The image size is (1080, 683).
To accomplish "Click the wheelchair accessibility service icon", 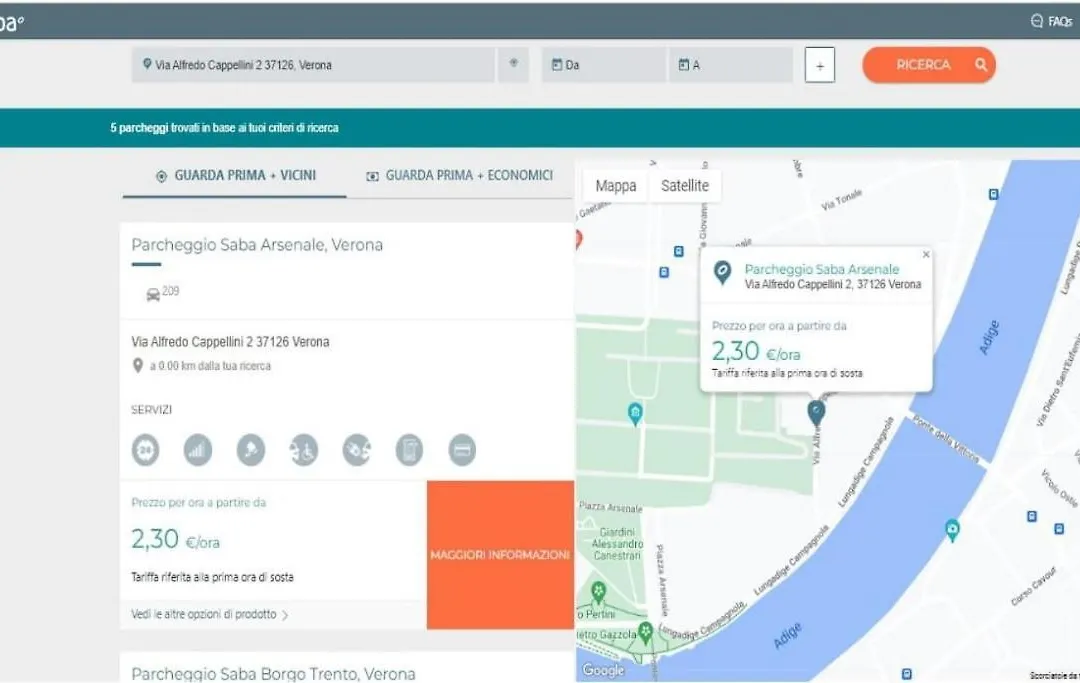I will pyautogui.click(x=304, y=450).
